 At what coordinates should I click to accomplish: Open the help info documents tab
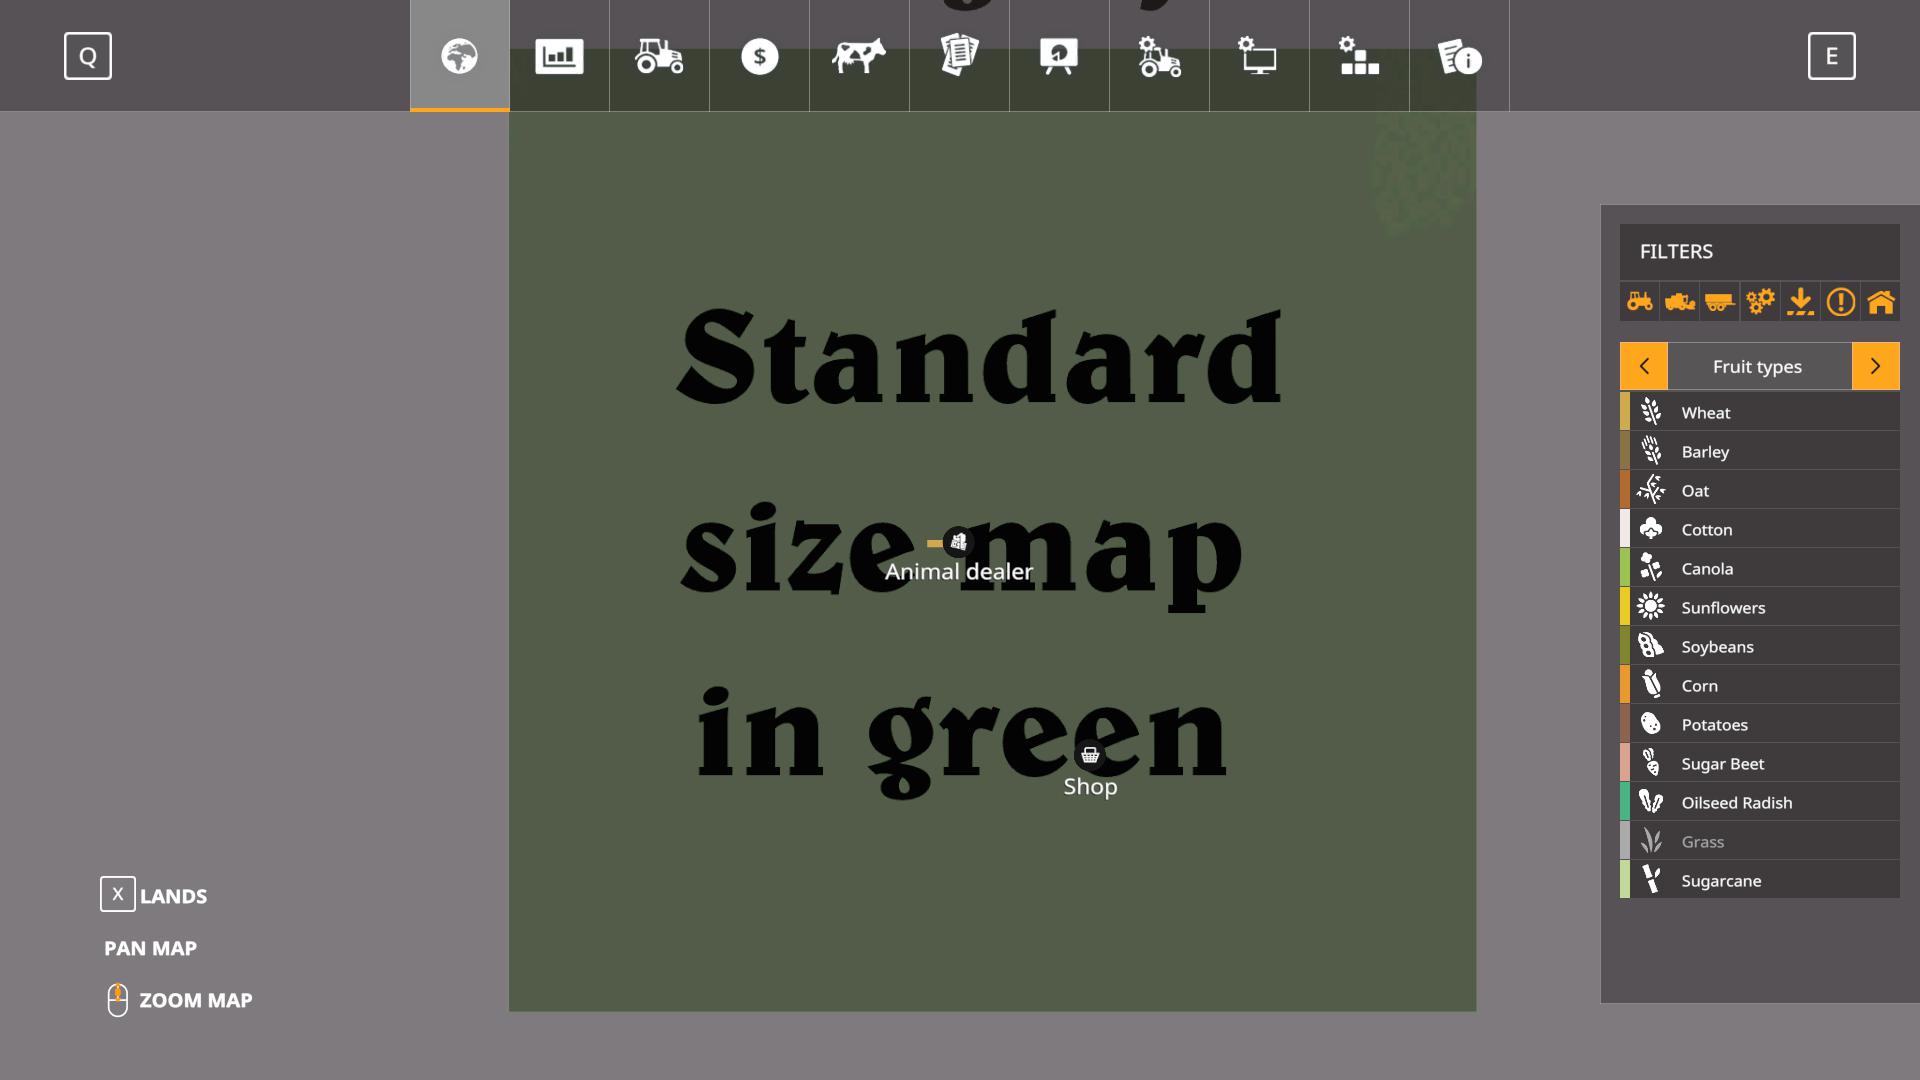(1460, 56)
